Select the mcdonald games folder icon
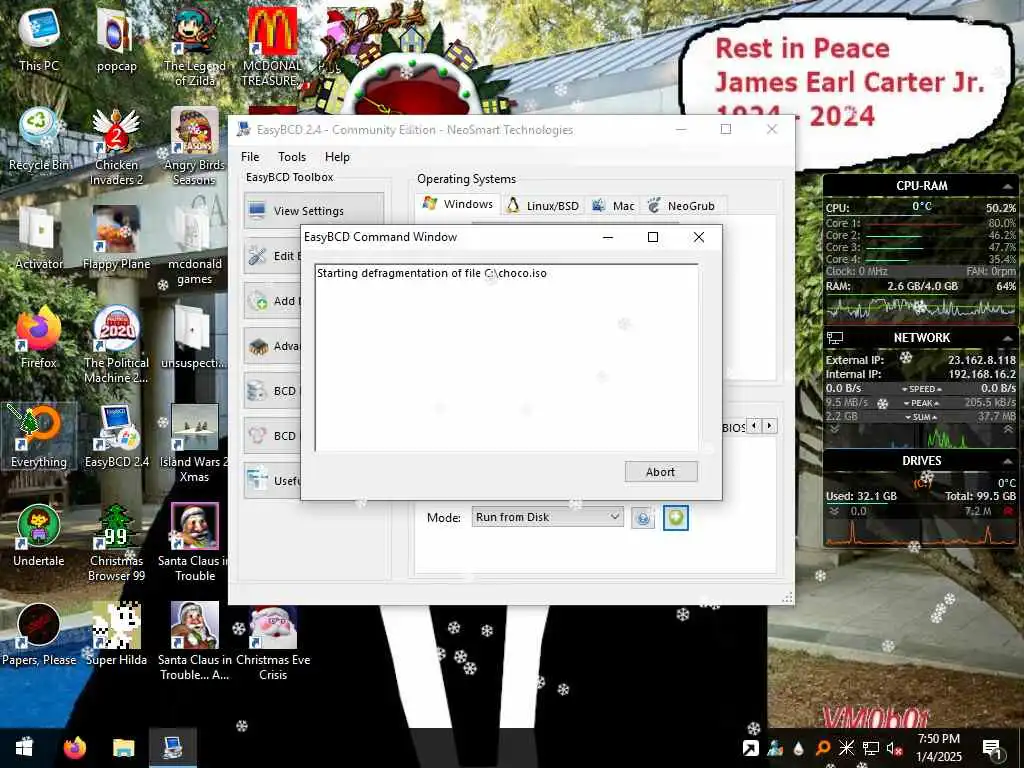Image resolution: width=1024 pixels, height=768 pixels. [195, 246]
